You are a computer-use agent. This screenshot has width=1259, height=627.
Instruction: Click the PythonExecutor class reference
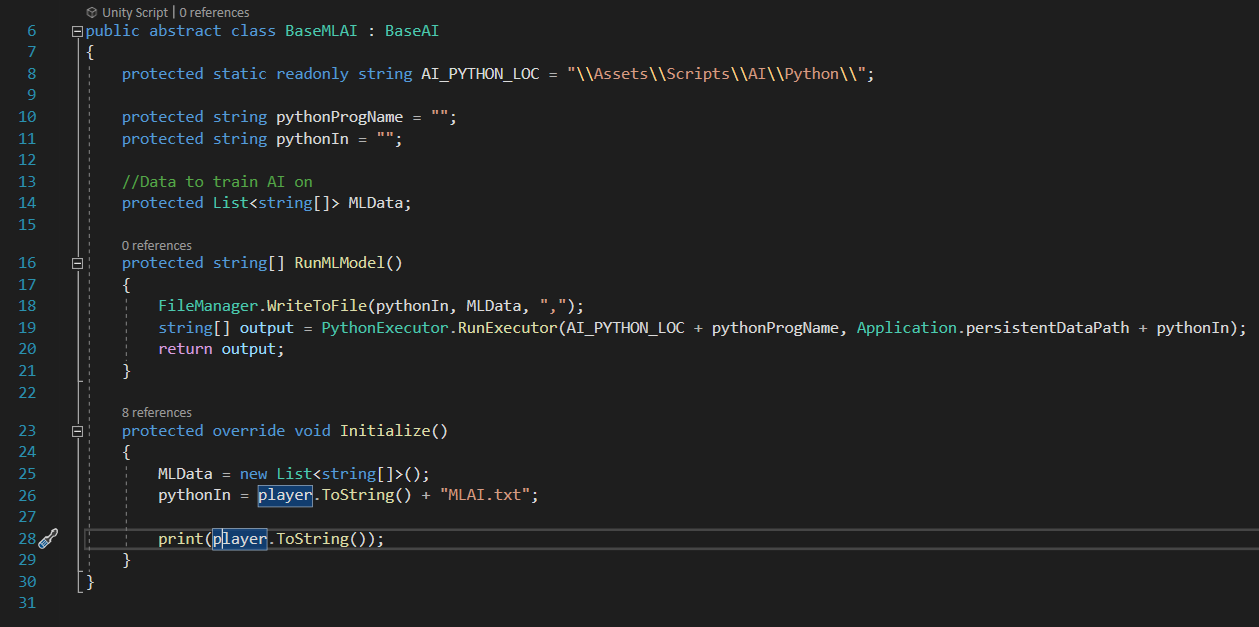coord(385,328)
